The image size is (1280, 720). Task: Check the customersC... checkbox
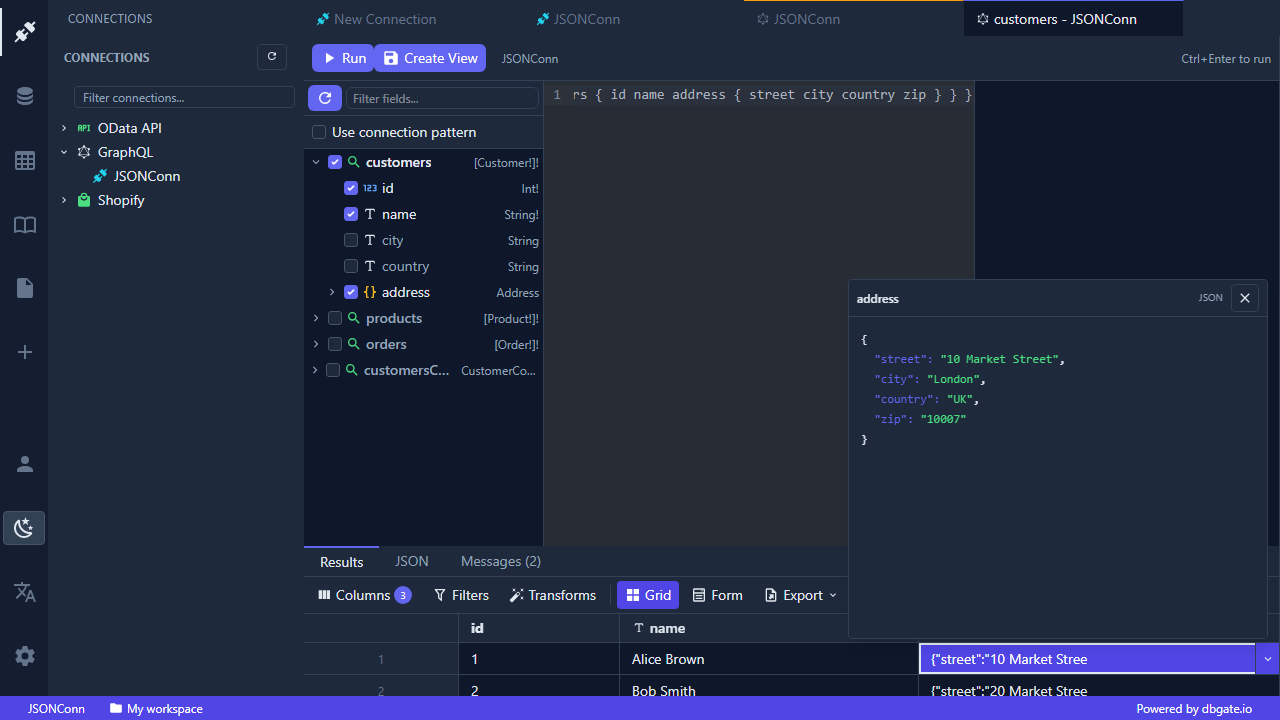click(x=333, y=370)
